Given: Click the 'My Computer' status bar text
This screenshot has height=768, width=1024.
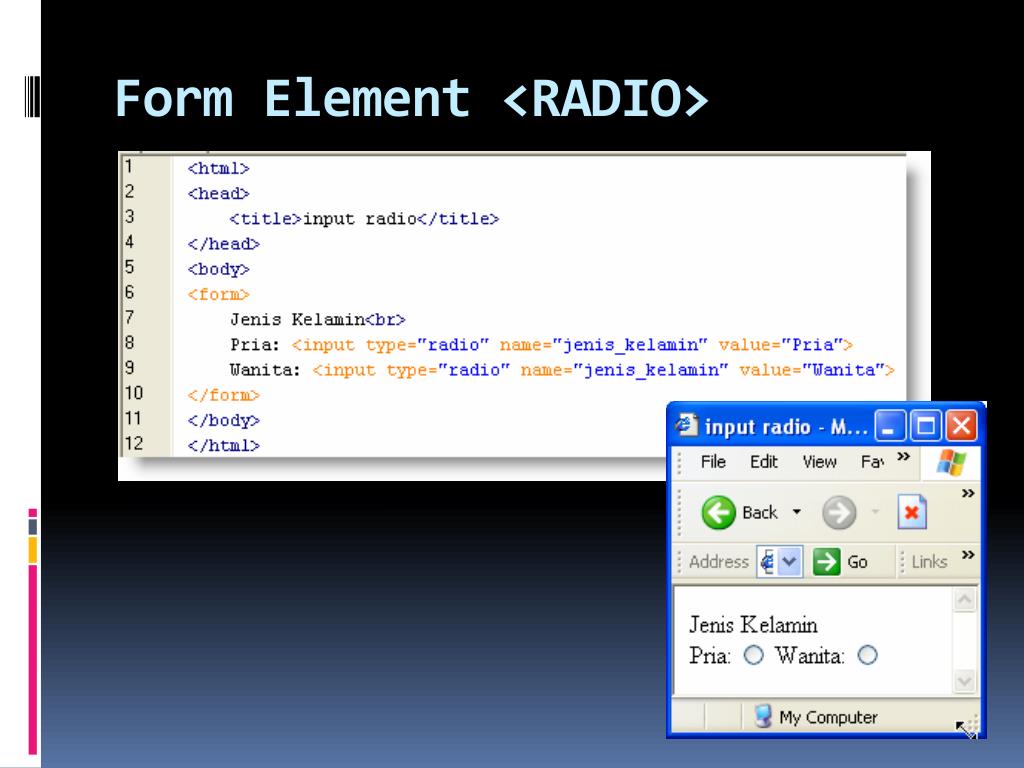Looking at the screenshot, I should [828, 717].
